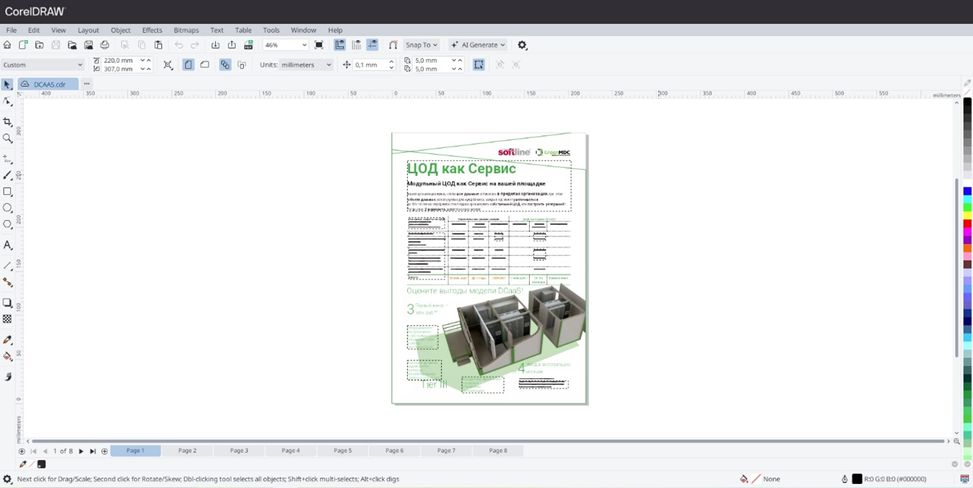Click the page width 220,0 mm field
The width and height of the screenshot is (973, 488).
(x=120, y=60)
